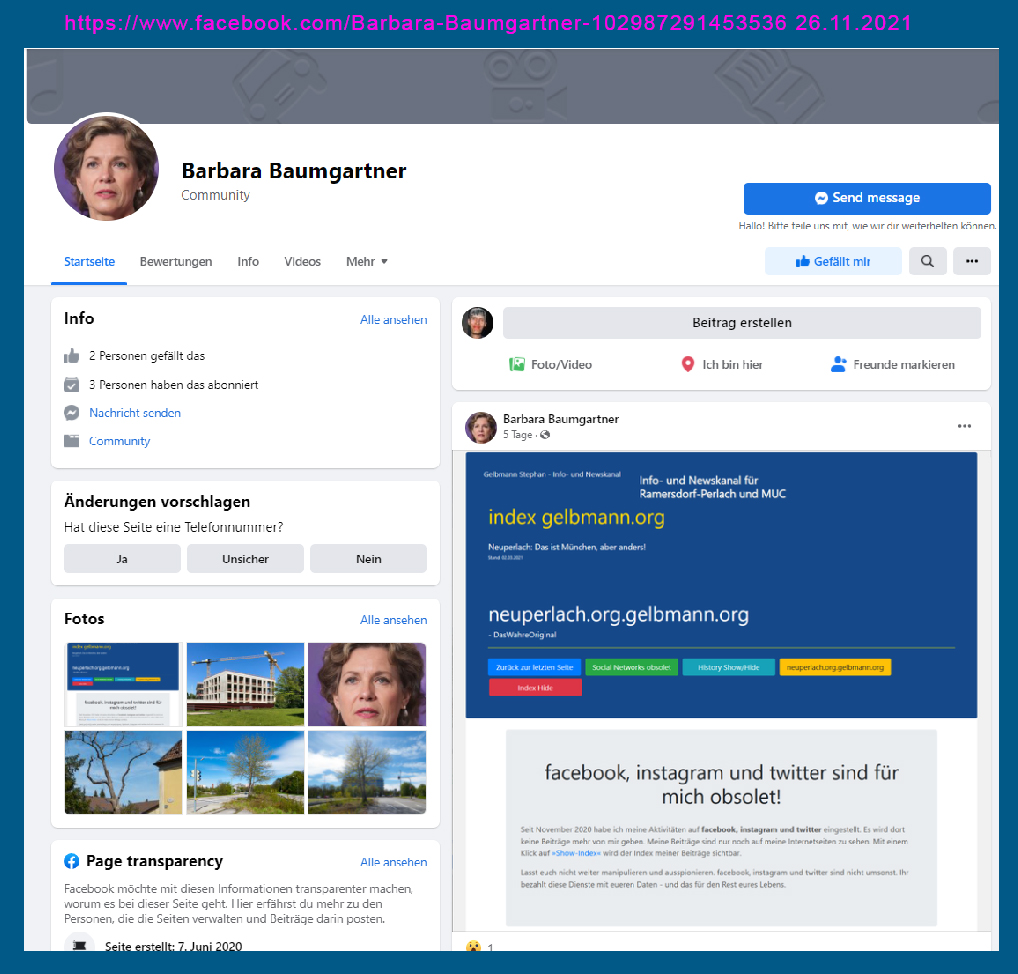This screenshot has width=1018, height=974.
Task: Open the website screenshot photo thumbnail
Action: 123,684
